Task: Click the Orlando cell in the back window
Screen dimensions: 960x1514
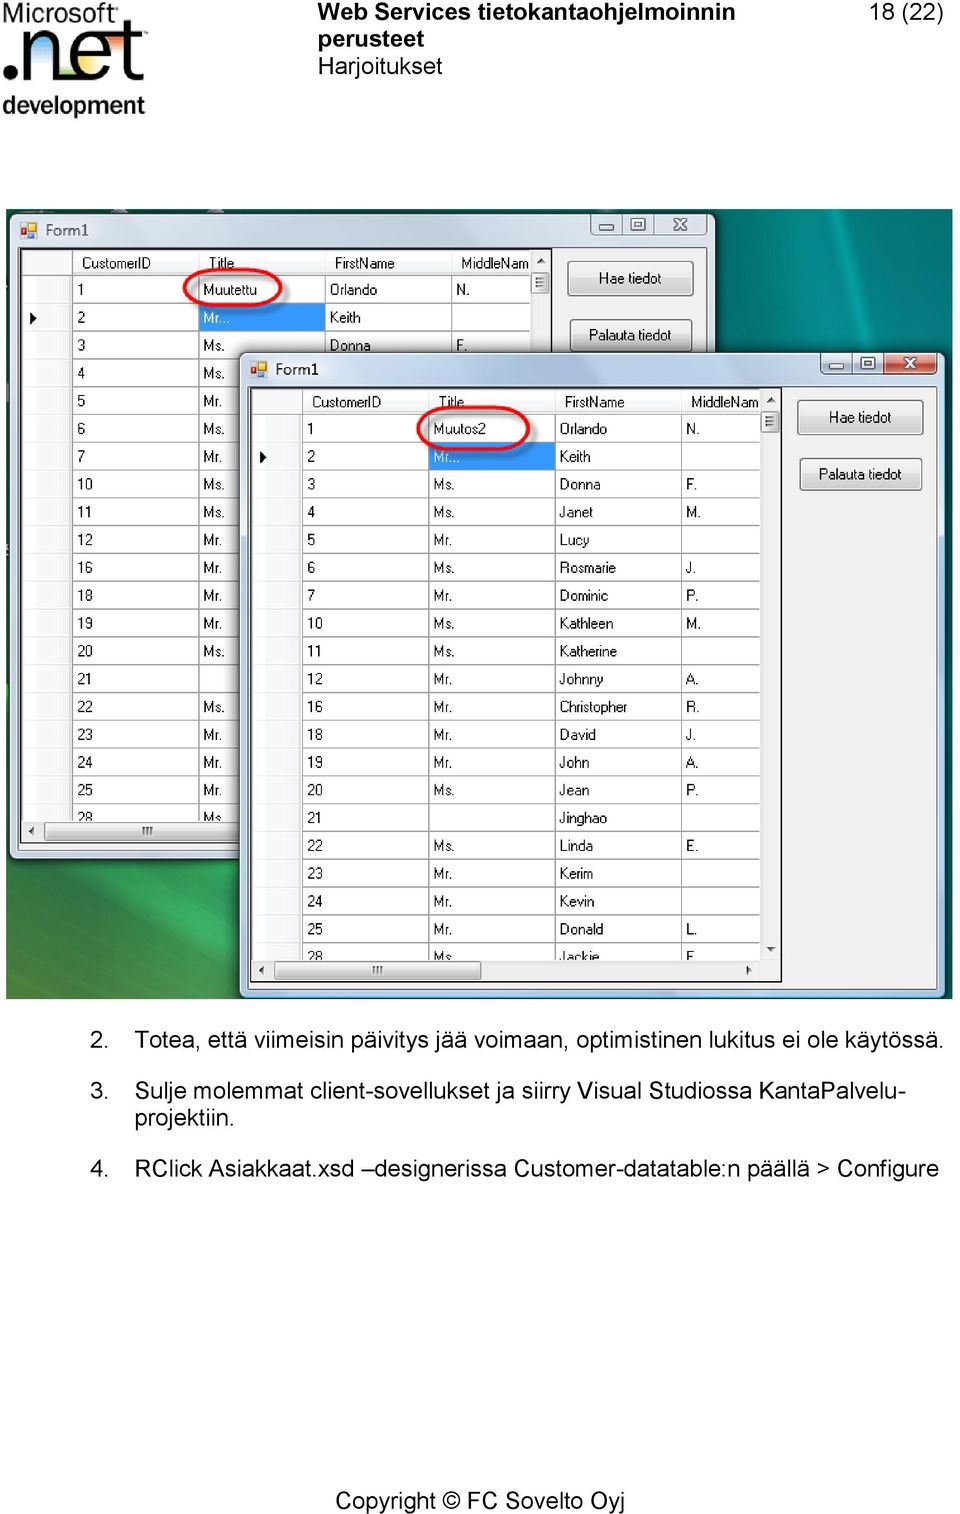Action: point(388,290)
